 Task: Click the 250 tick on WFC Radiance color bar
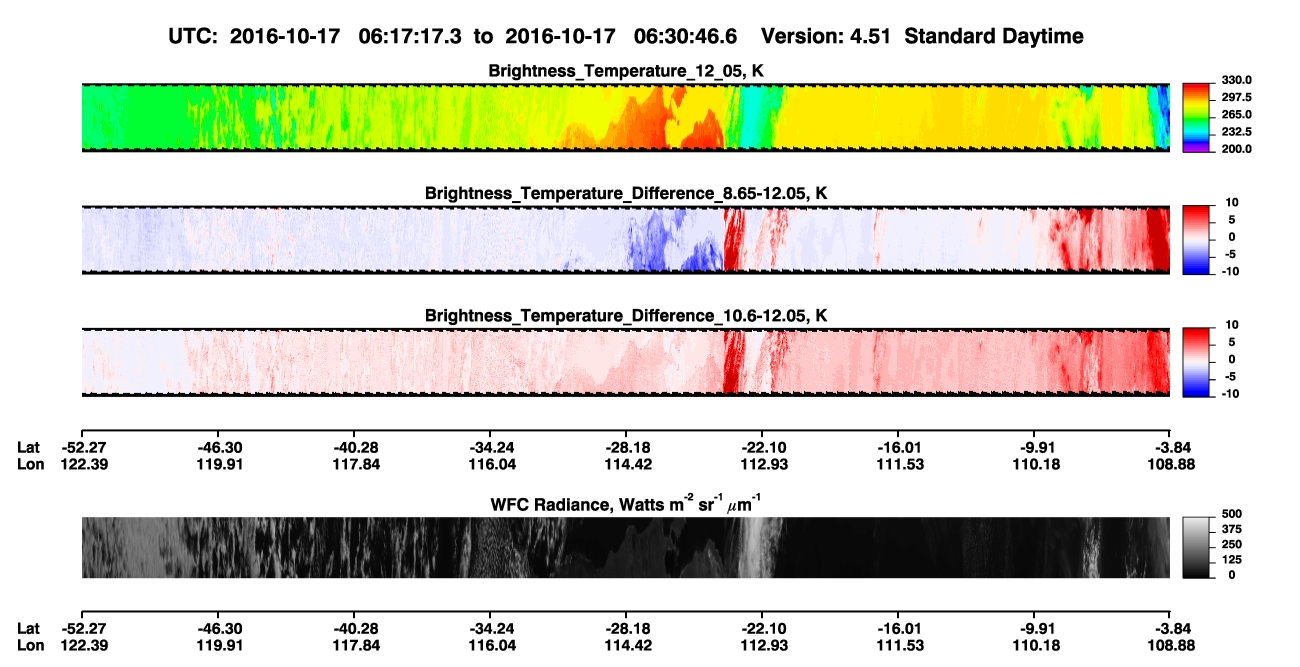coord(1233,544)
